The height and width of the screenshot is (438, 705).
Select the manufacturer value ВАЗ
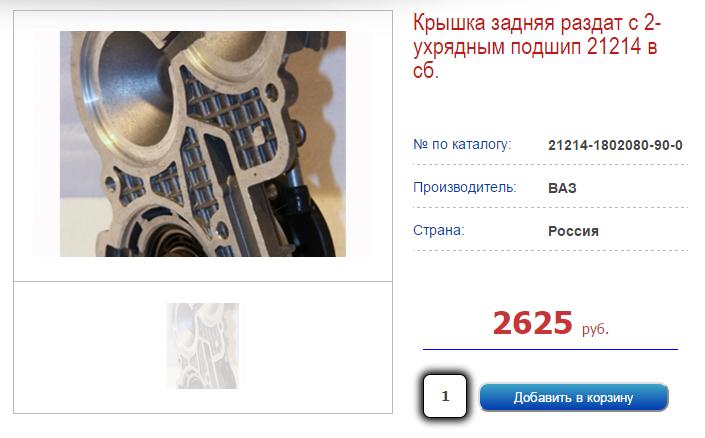562,188
